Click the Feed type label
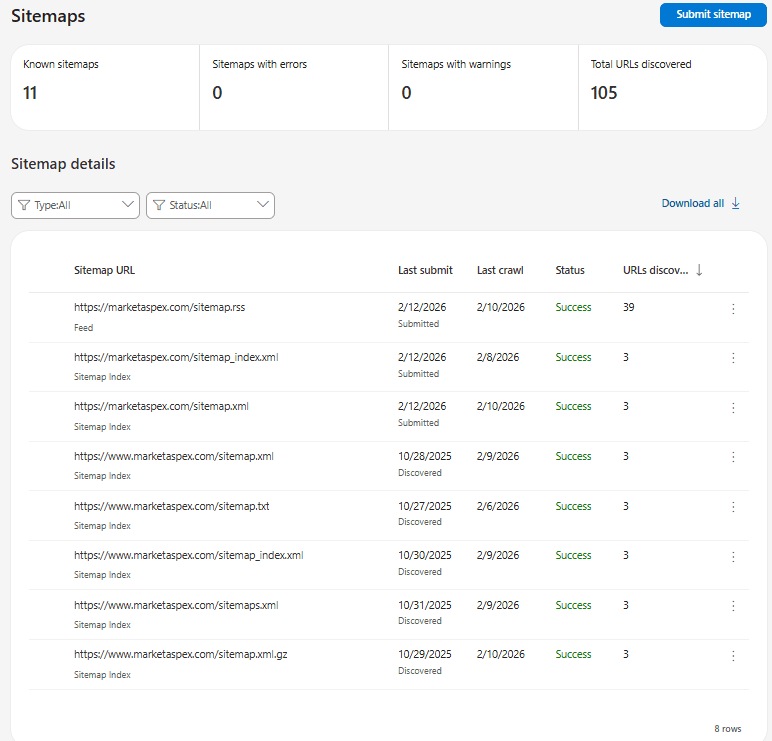Image resolution: width=772 pixels, height=741 pixels. (x=83, y=328)
